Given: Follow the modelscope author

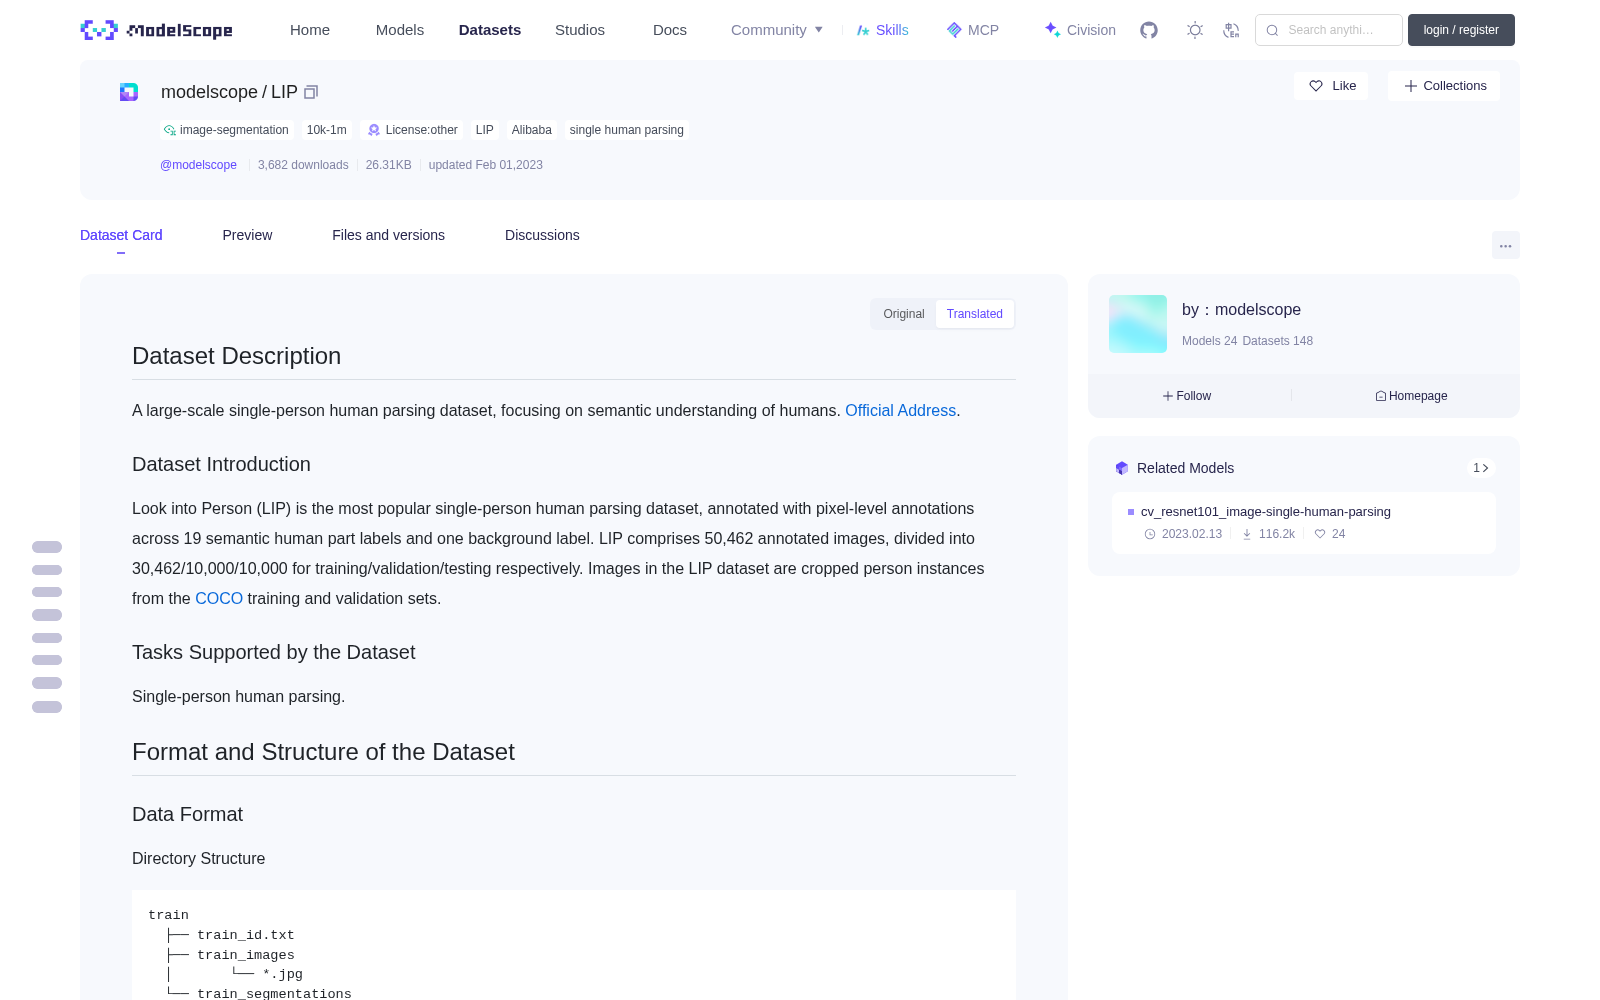Looking at the screenshot, I should [x=1186, y=396].
